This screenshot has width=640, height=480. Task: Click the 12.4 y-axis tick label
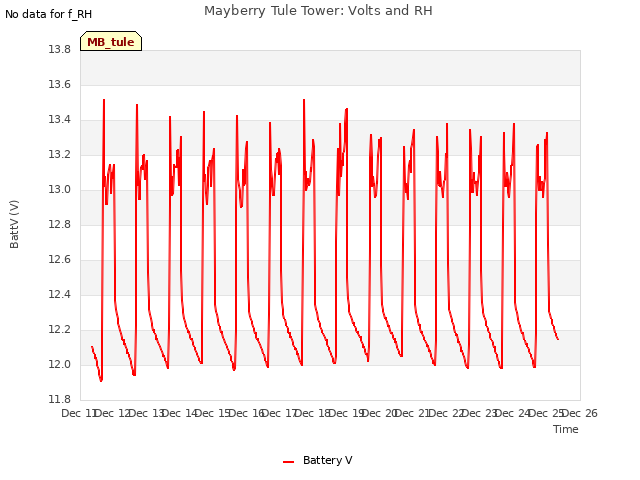click(60, 294)
